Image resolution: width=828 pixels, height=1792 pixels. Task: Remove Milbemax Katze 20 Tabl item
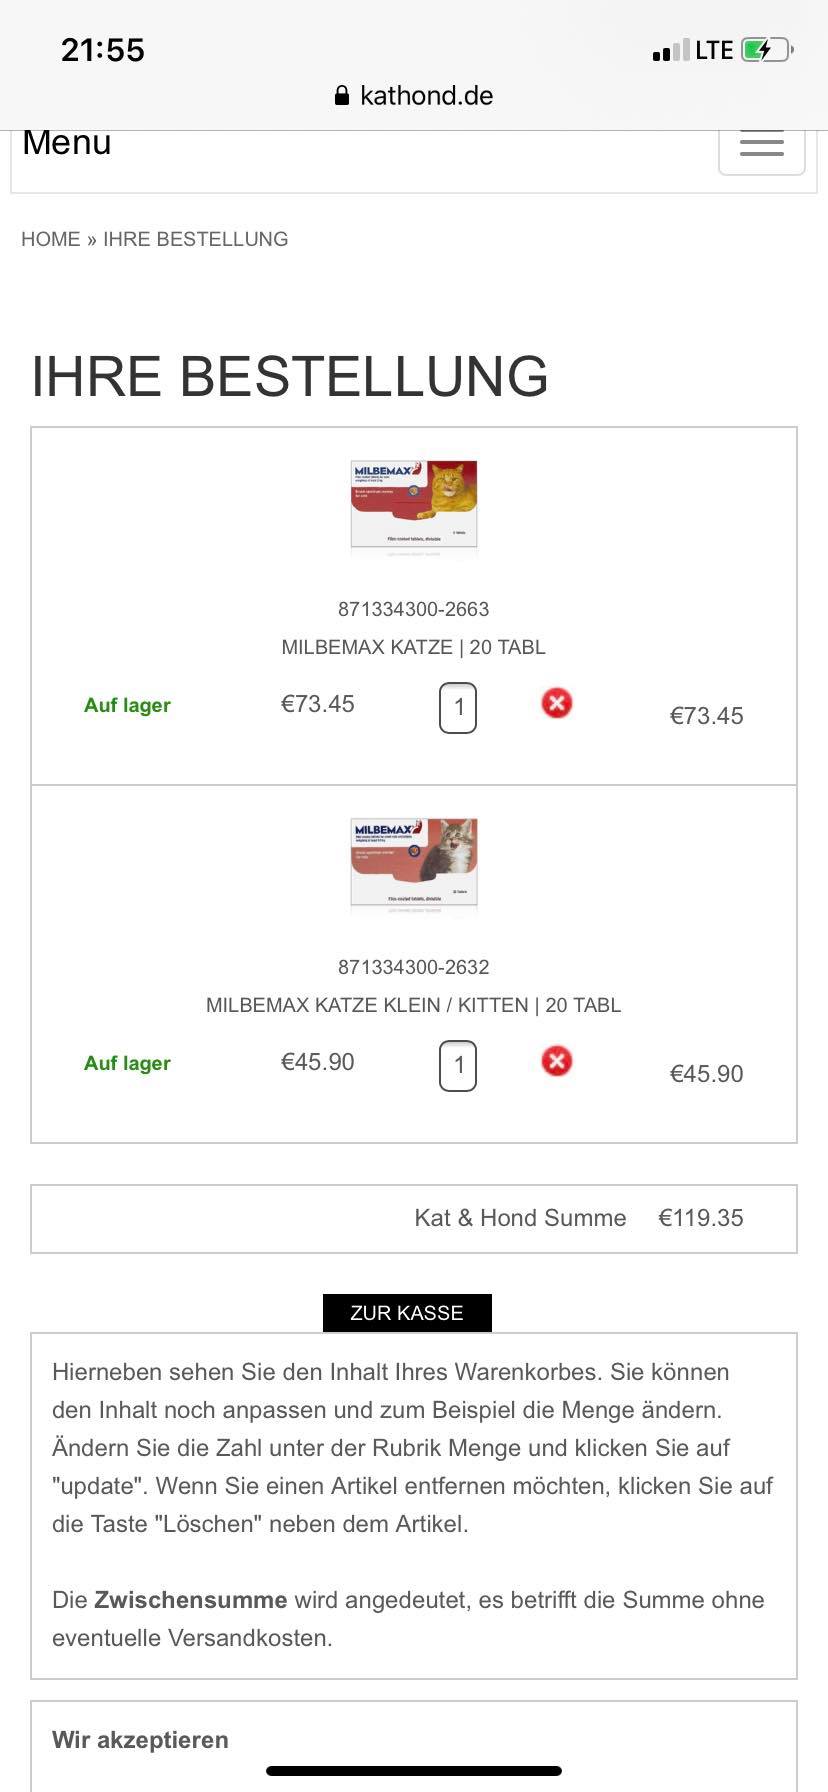tap(557, 703)
